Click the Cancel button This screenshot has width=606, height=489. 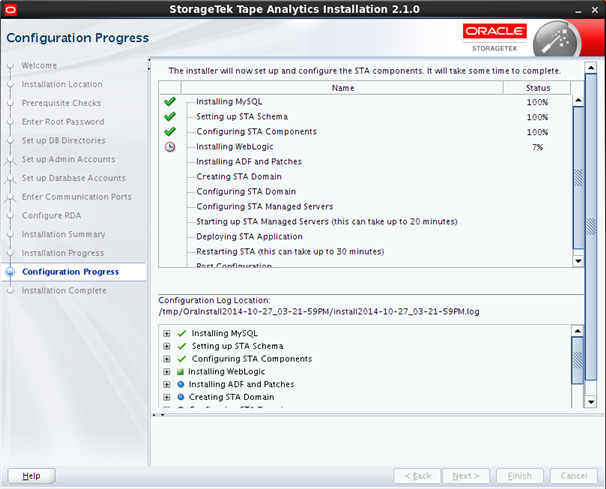tap(574, 476)
